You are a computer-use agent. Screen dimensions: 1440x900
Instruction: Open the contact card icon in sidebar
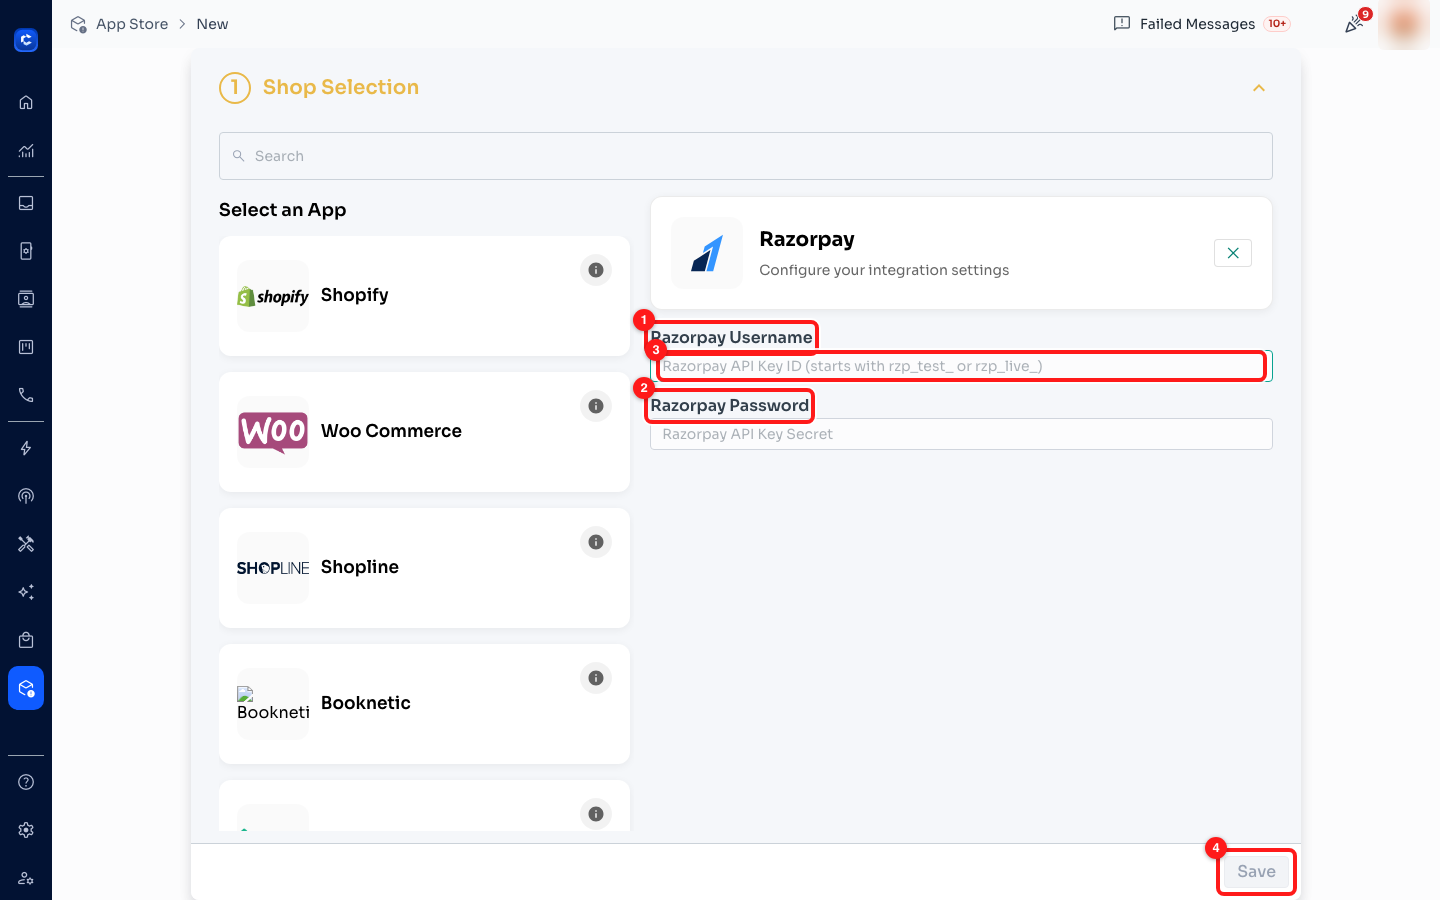coord(26,299)
